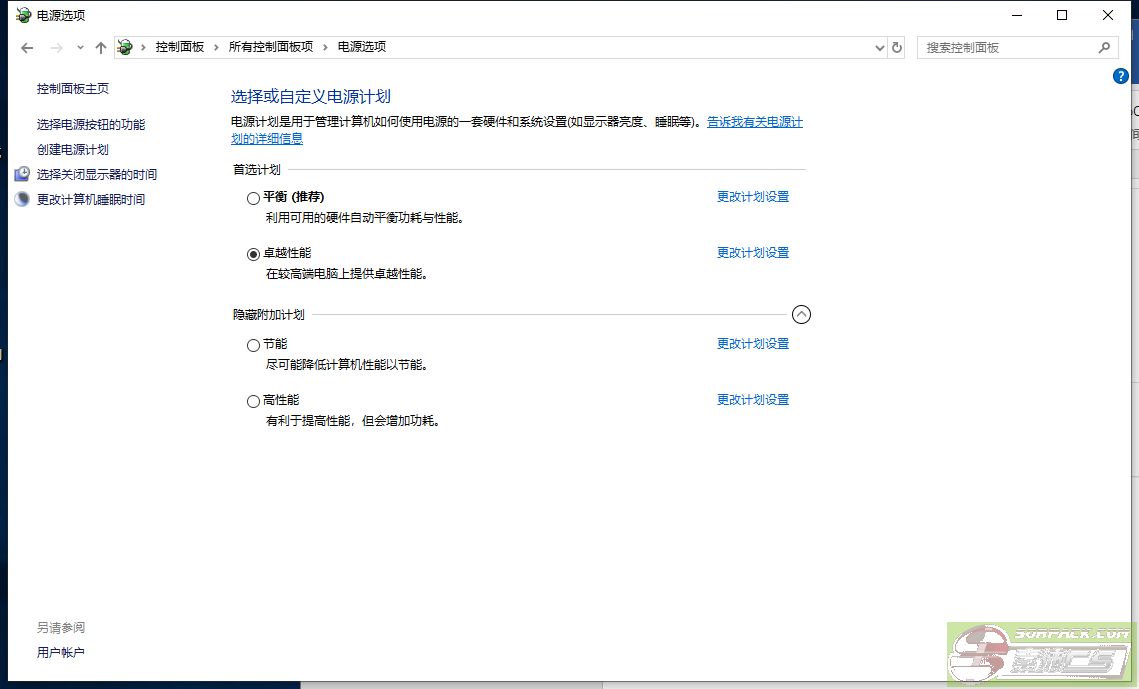Screen dimensions: 1139x689
Task: Click the up-one-level arrow icon
Action: [x=100, y=48]
